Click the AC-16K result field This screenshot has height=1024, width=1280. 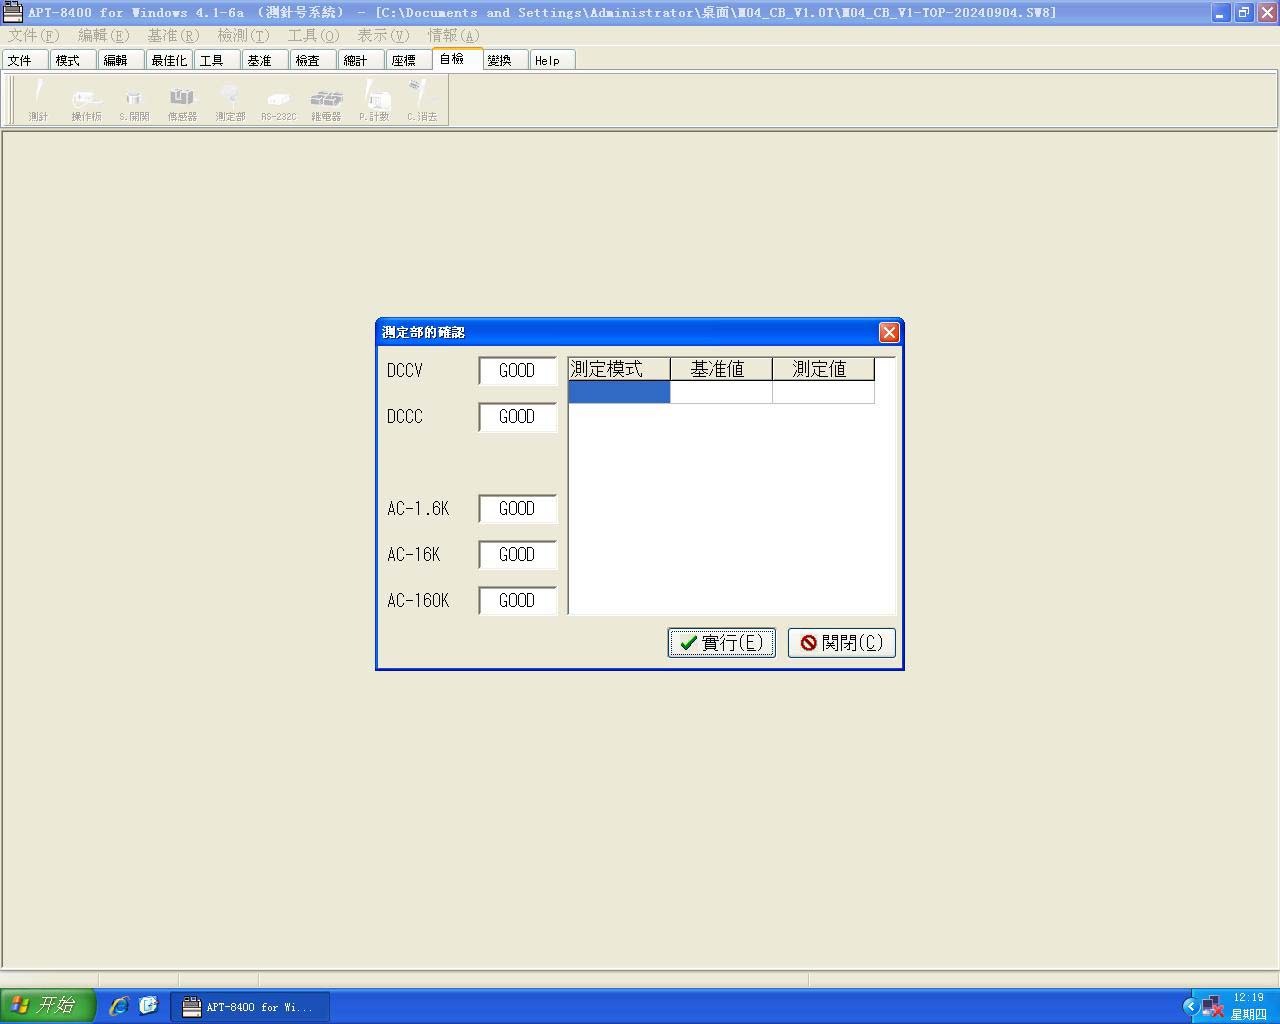click(517, 554)
